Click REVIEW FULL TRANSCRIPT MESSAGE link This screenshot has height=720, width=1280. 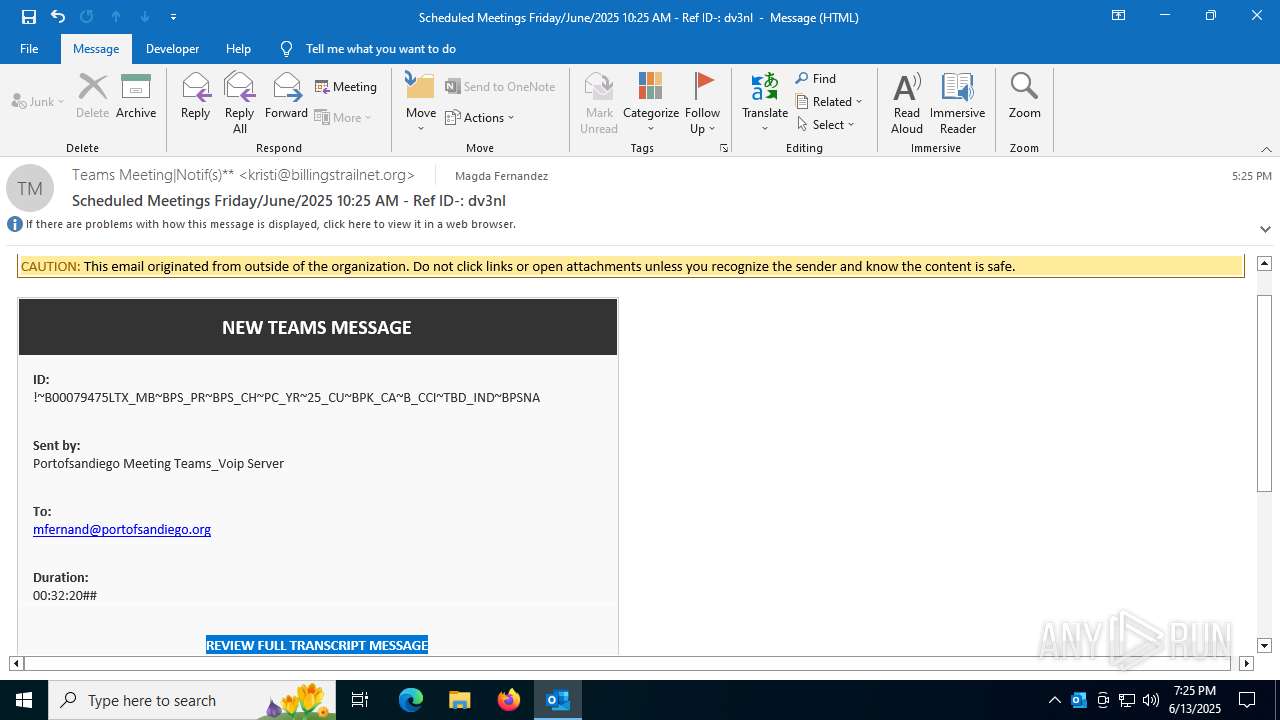[317, 645]
